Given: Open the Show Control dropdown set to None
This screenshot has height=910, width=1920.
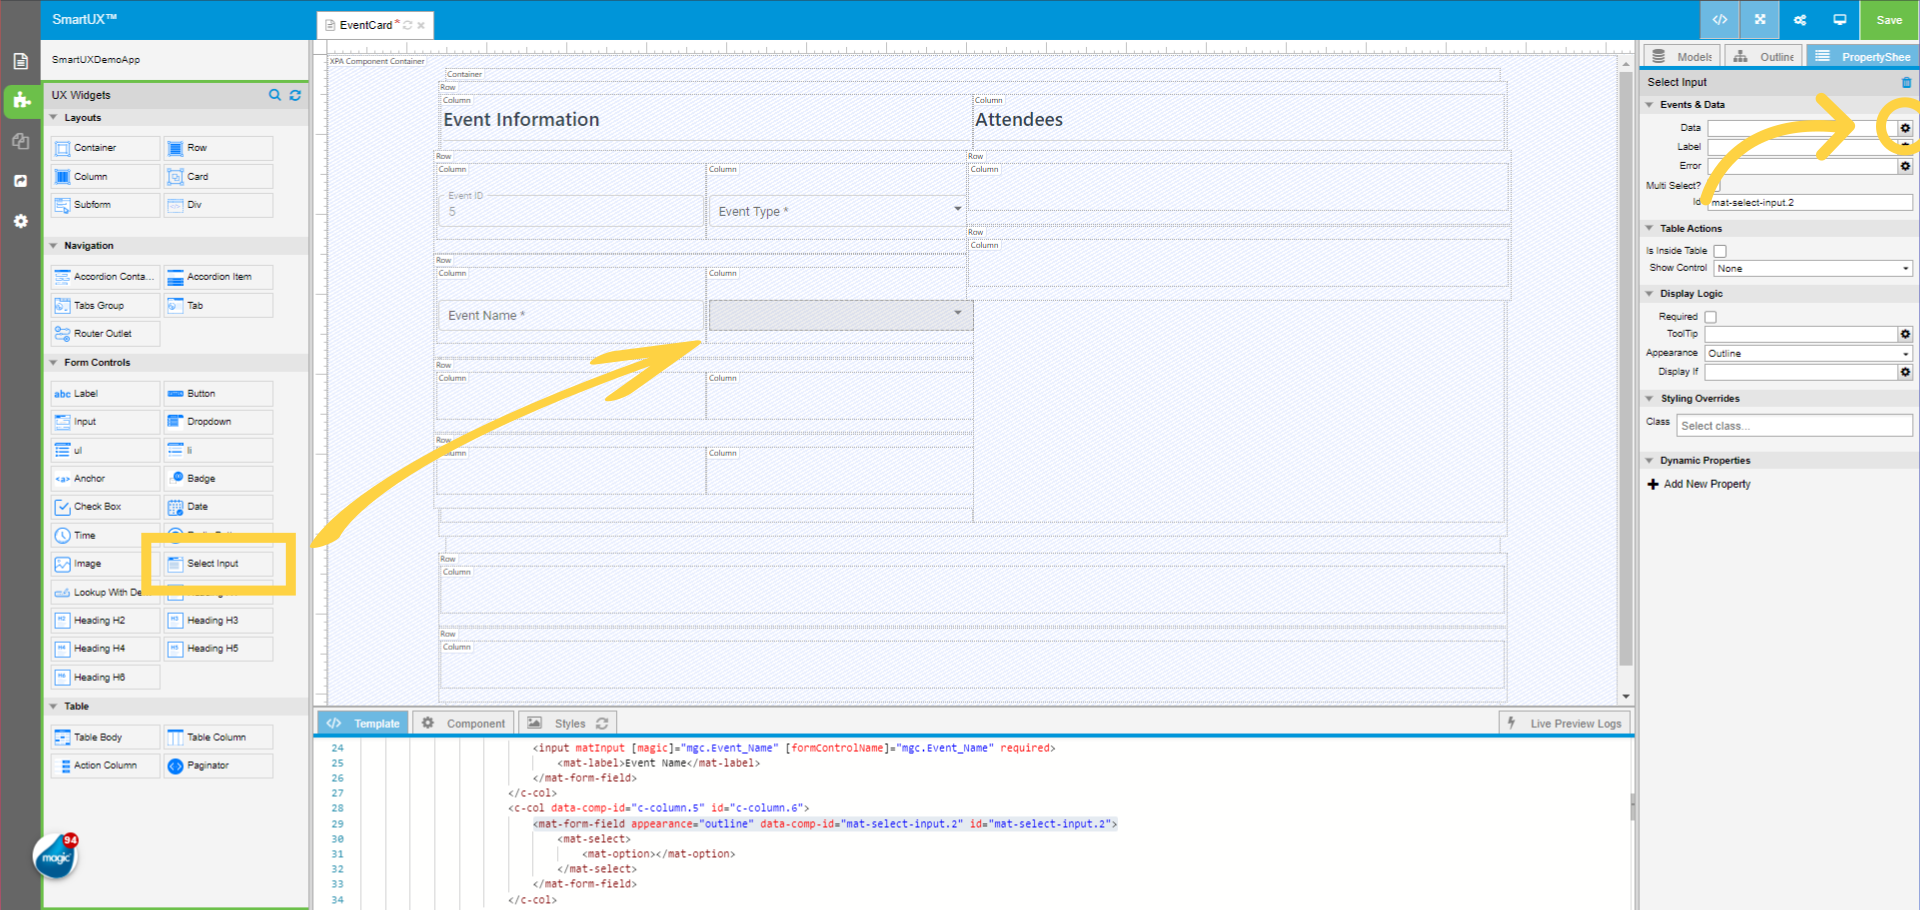Looking at the screenshot, I should (x=1811, y=268).
